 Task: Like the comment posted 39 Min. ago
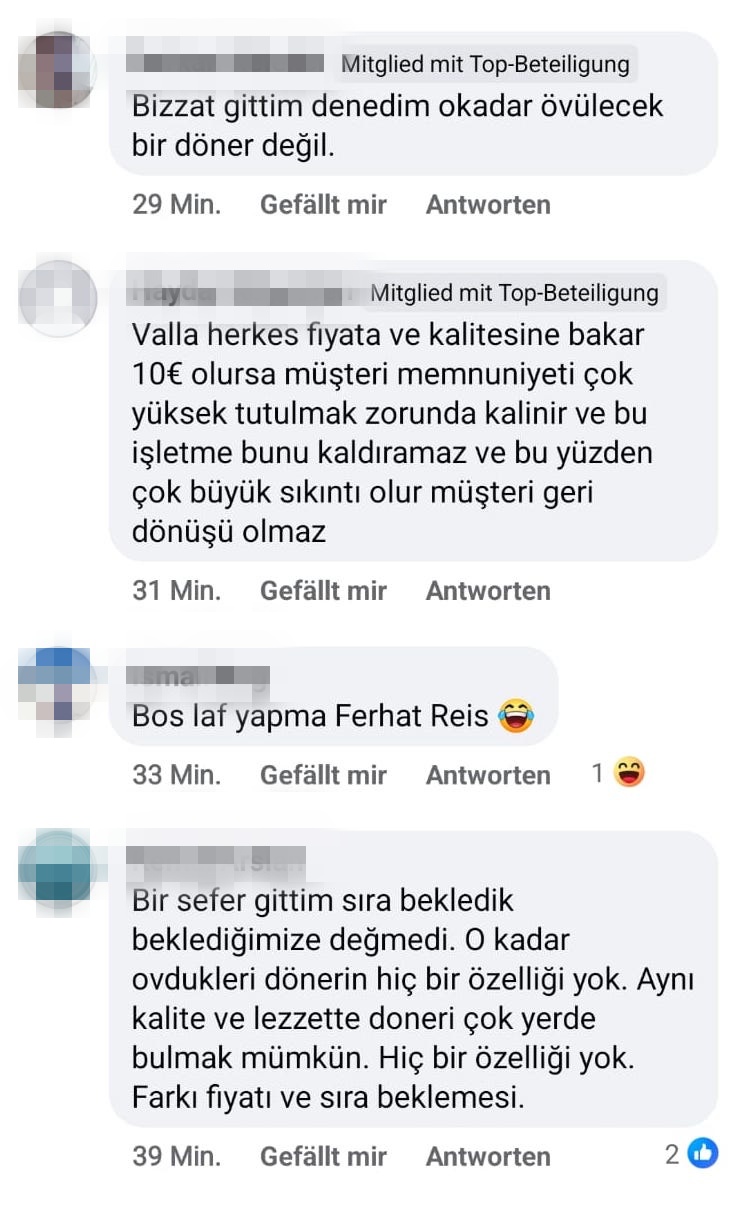pos(323,1157)
